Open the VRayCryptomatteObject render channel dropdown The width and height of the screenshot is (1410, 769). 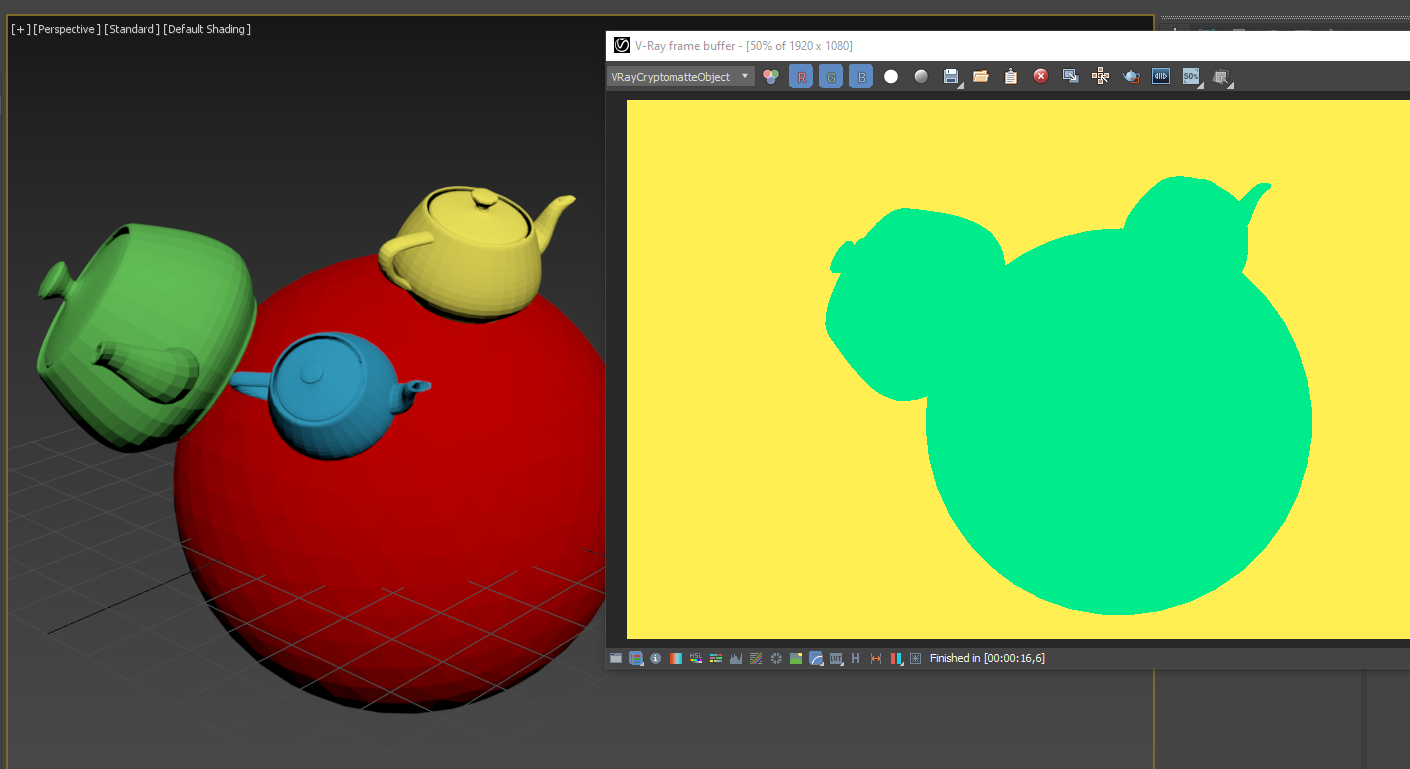point(680,77)
